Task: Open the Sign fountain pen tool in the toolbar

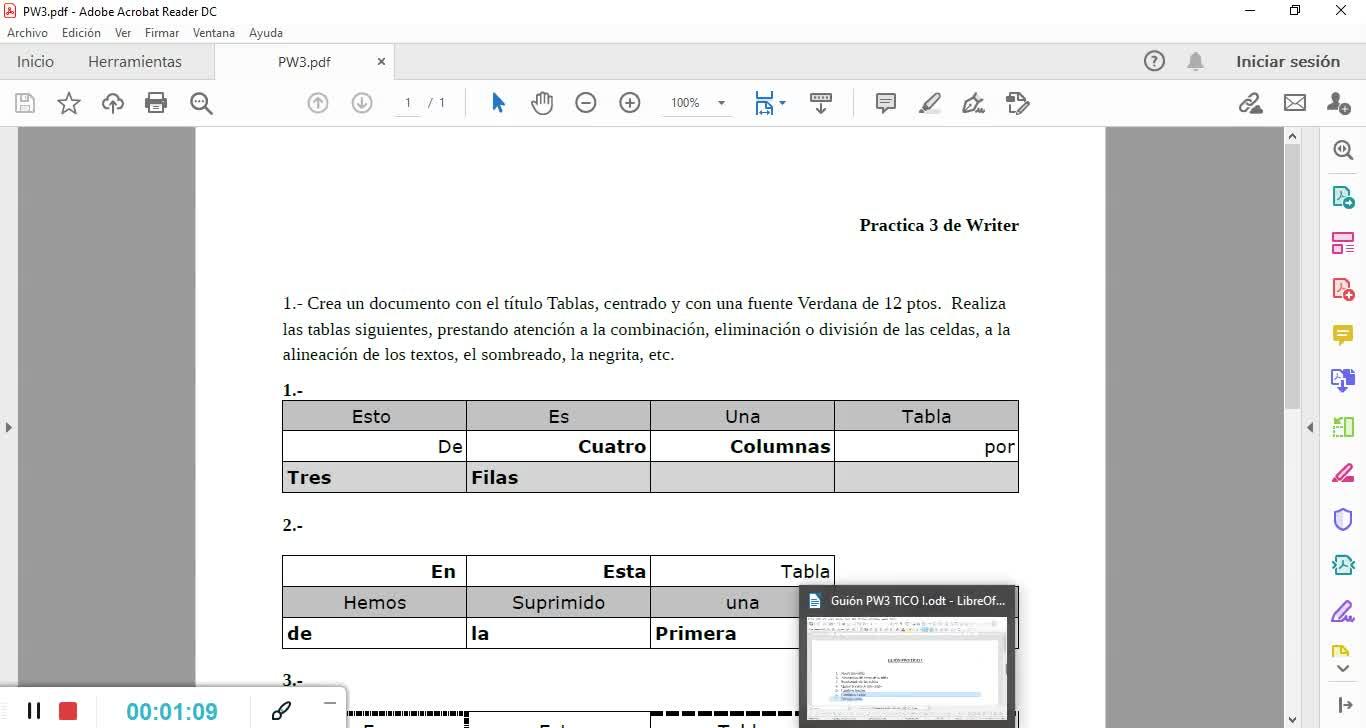Action: coord(973,103)
